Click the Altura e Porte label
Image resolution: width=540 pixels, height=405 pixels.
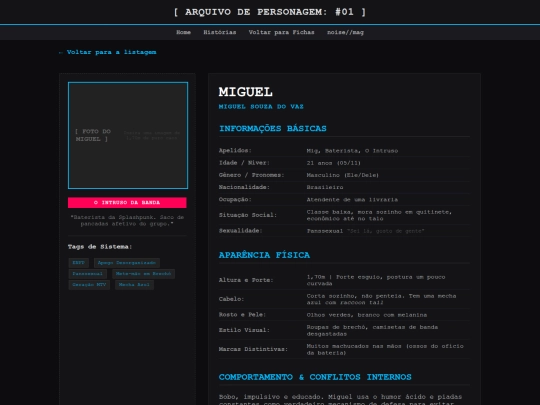(246, 280)
